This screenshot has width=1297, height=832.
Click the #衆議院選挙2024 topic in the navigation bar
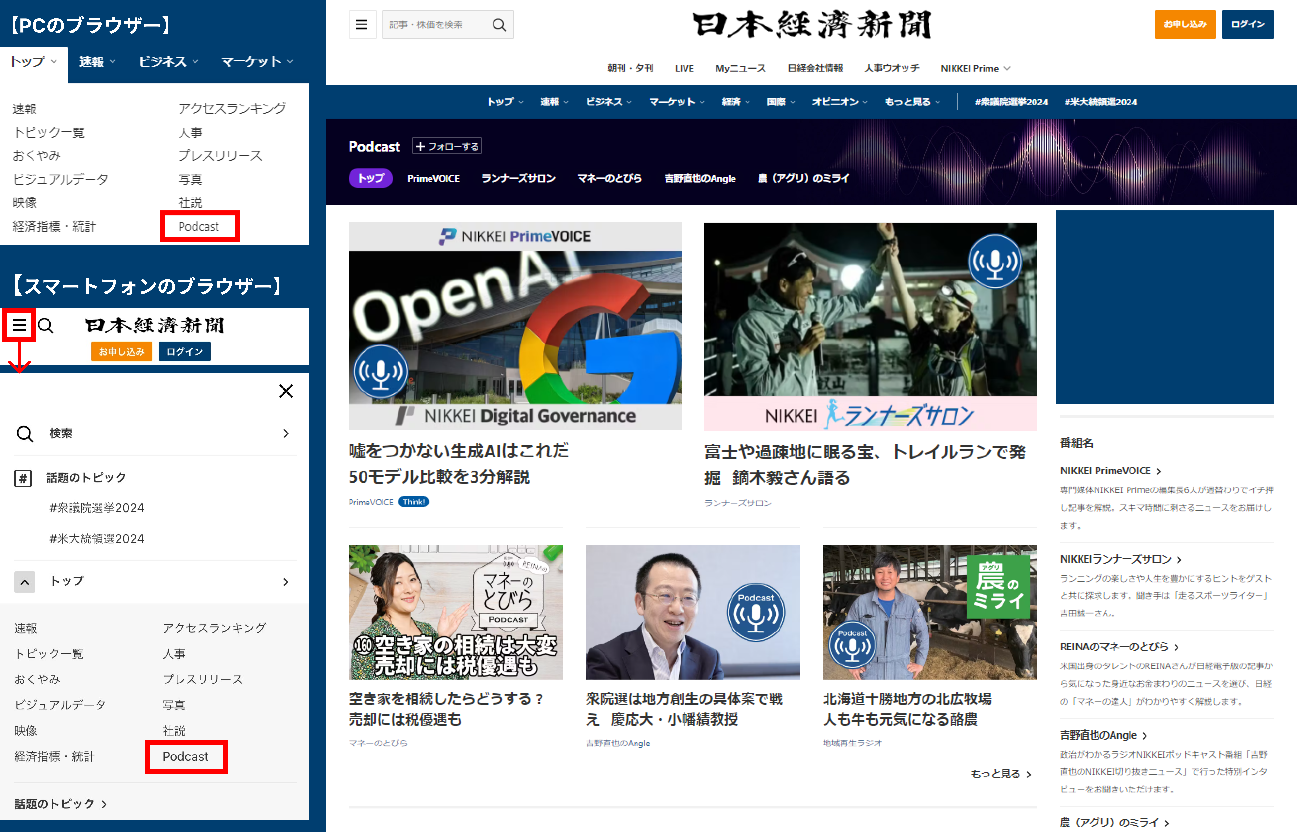(x=1011, y=102)
